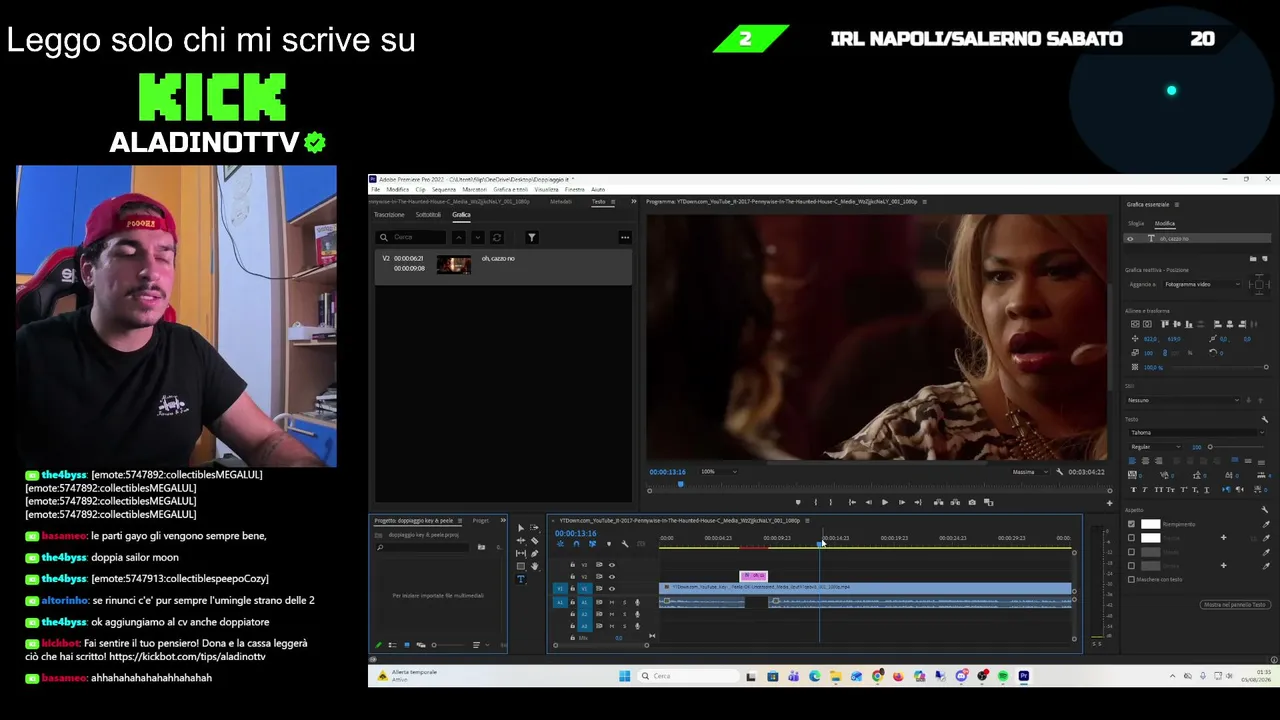Viewport: 1280px width, 720px height.
Task: Jump to previous search result arrow
Action: tap(458, 237)
